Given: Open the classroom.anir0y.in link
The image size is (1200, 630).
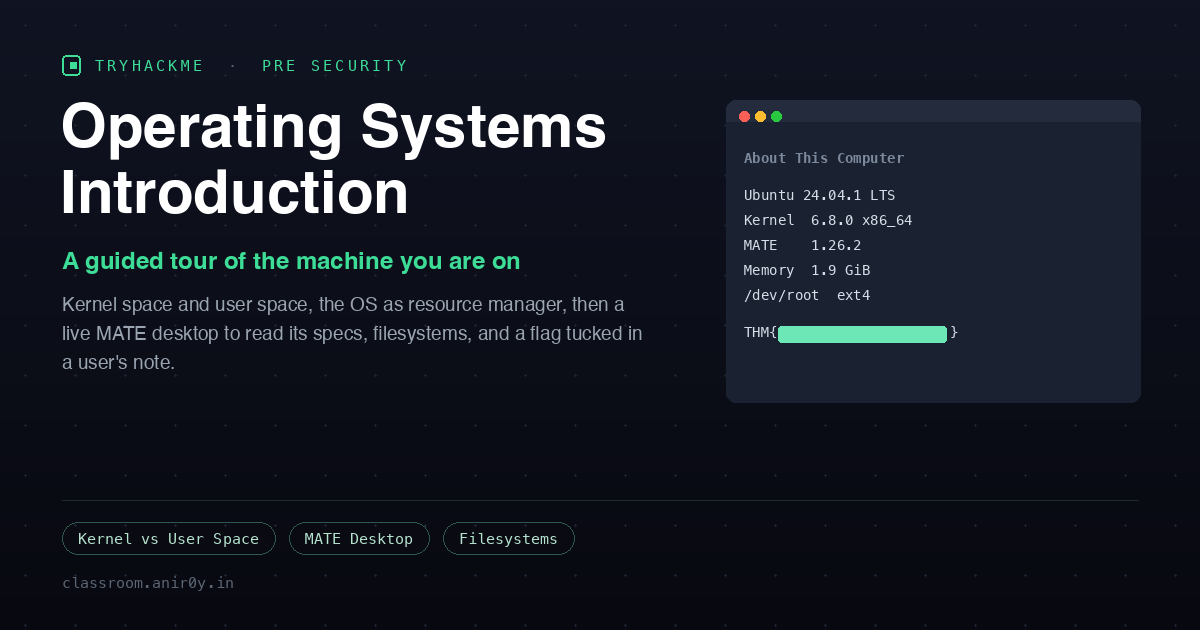Looking at the screenshot, I should coord(148,582).
